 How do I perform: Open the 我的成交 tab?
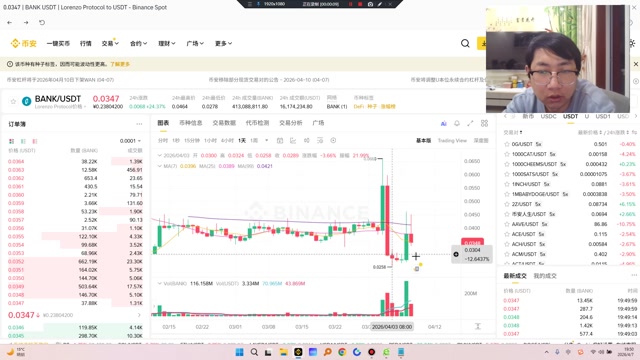[545, 276]
